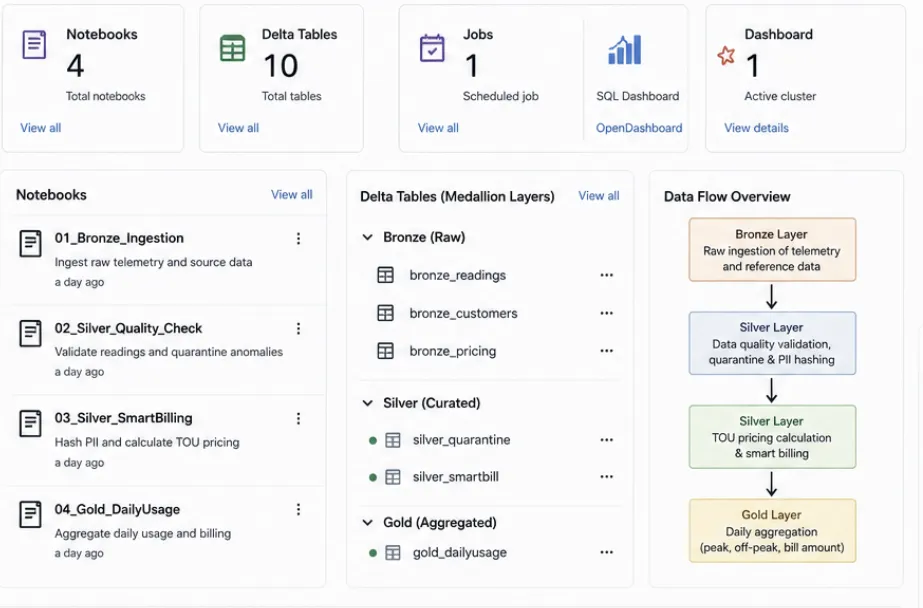This screenshot has width=923, height=608.
Task: Click the Silver Layer TOU pricing box
Action: click(772, 437)
